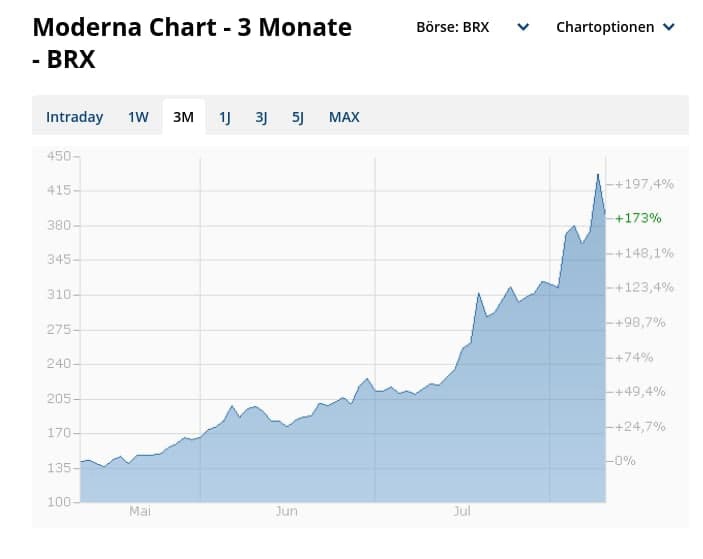Screen dimensions: 703x559
Task: Expand the Chartoptionen menu
Action: coord(603,27)
